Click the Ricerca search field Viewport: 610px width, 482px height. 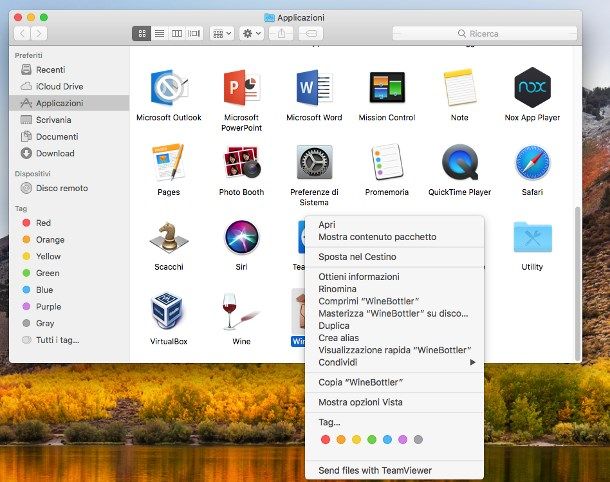pyautogui.click(x=485, y=33)
